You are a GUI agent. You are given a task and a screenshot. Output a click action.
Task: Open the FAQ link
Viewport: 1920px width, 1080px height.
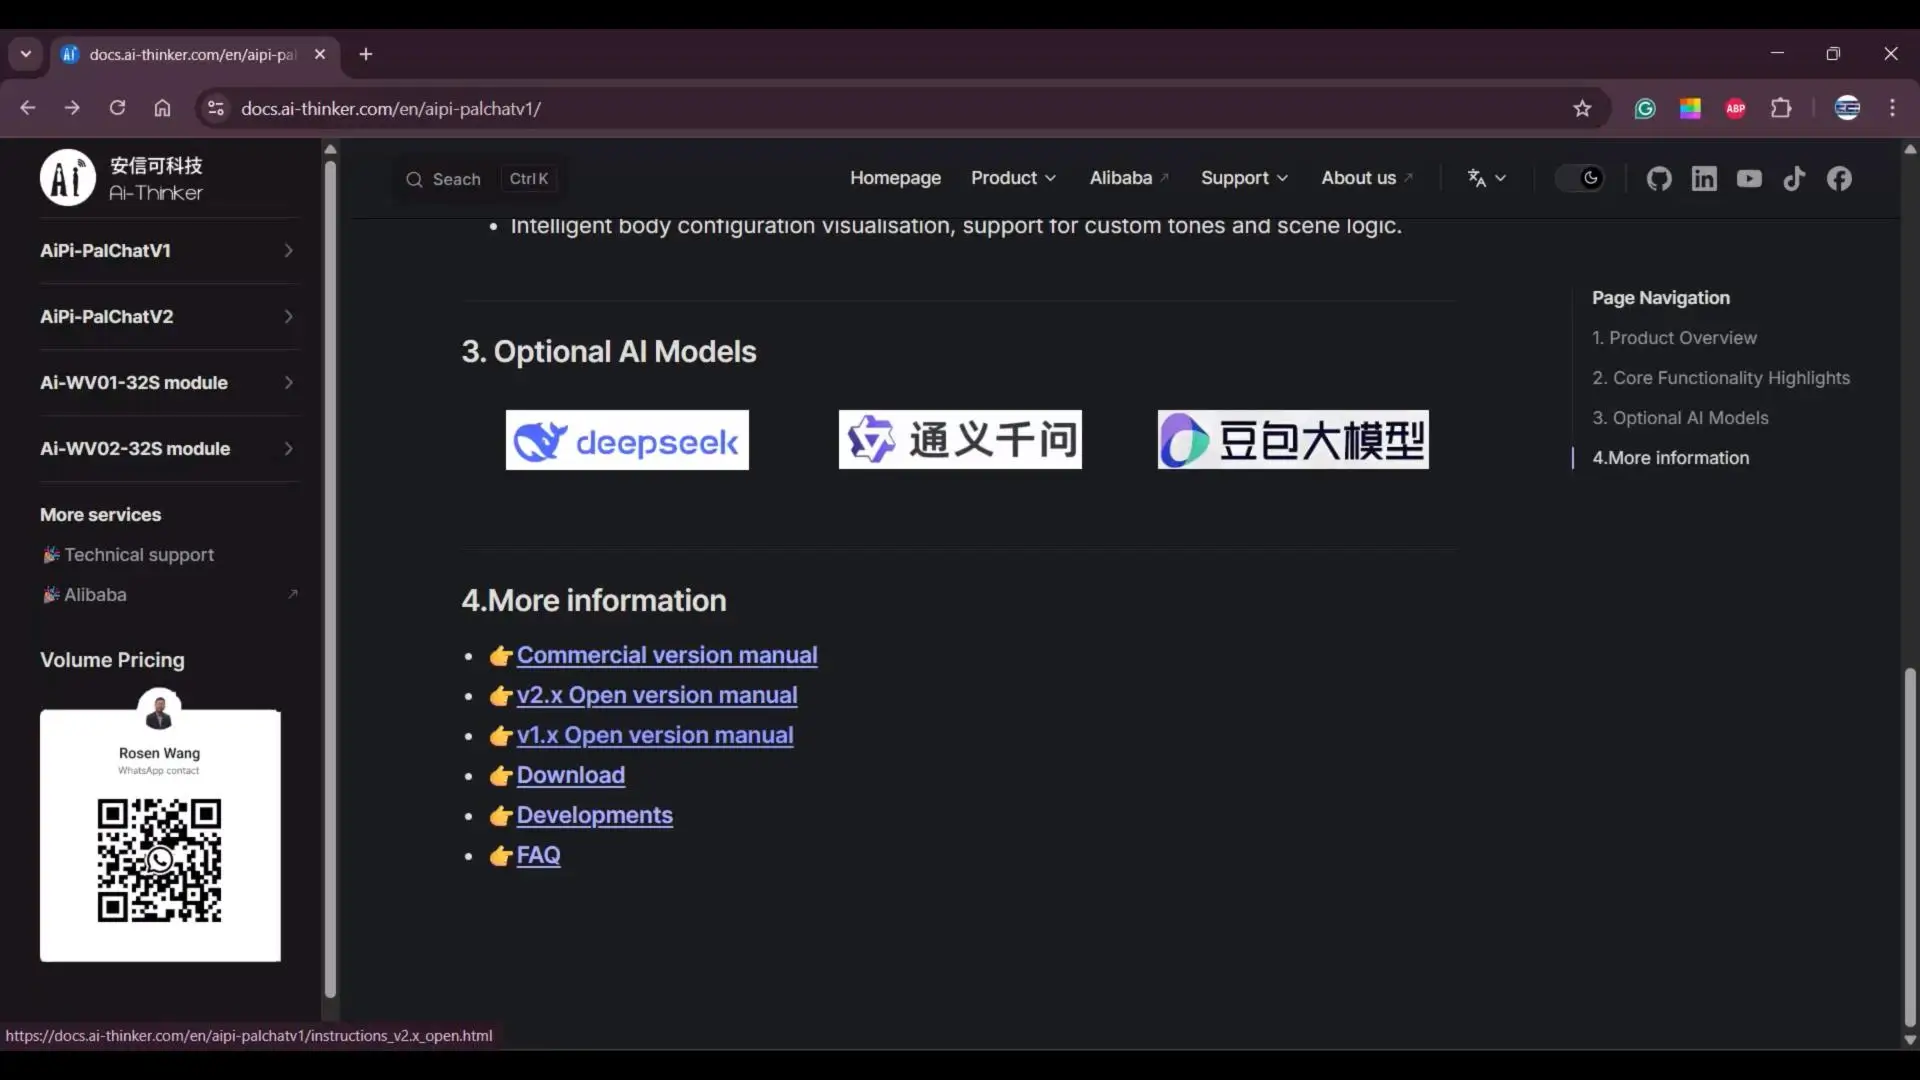(538, 855)
